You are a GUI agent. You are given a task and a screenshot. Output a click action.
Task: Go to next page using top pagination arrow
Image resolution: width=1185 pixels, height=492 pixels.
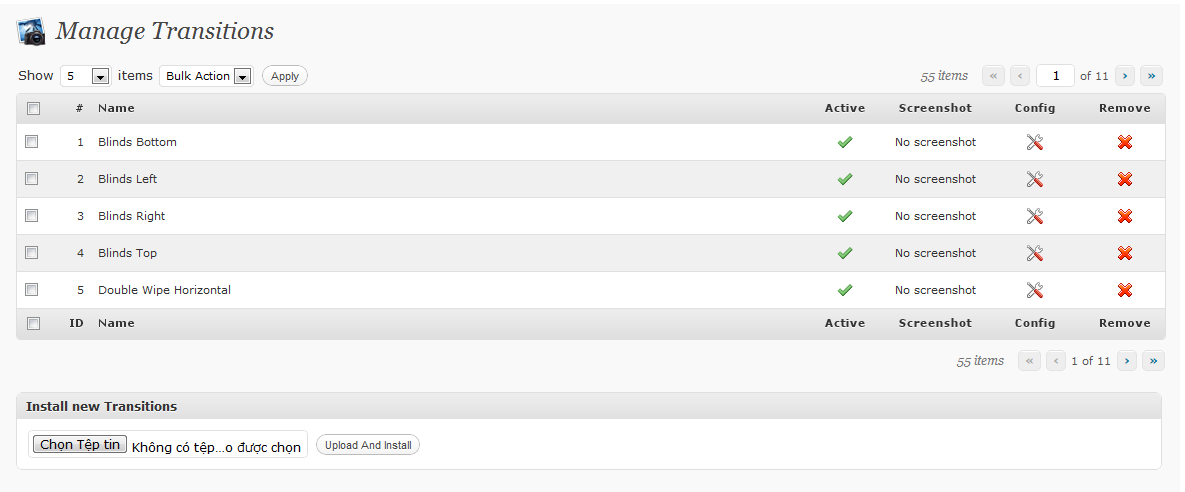point(1125,76)
